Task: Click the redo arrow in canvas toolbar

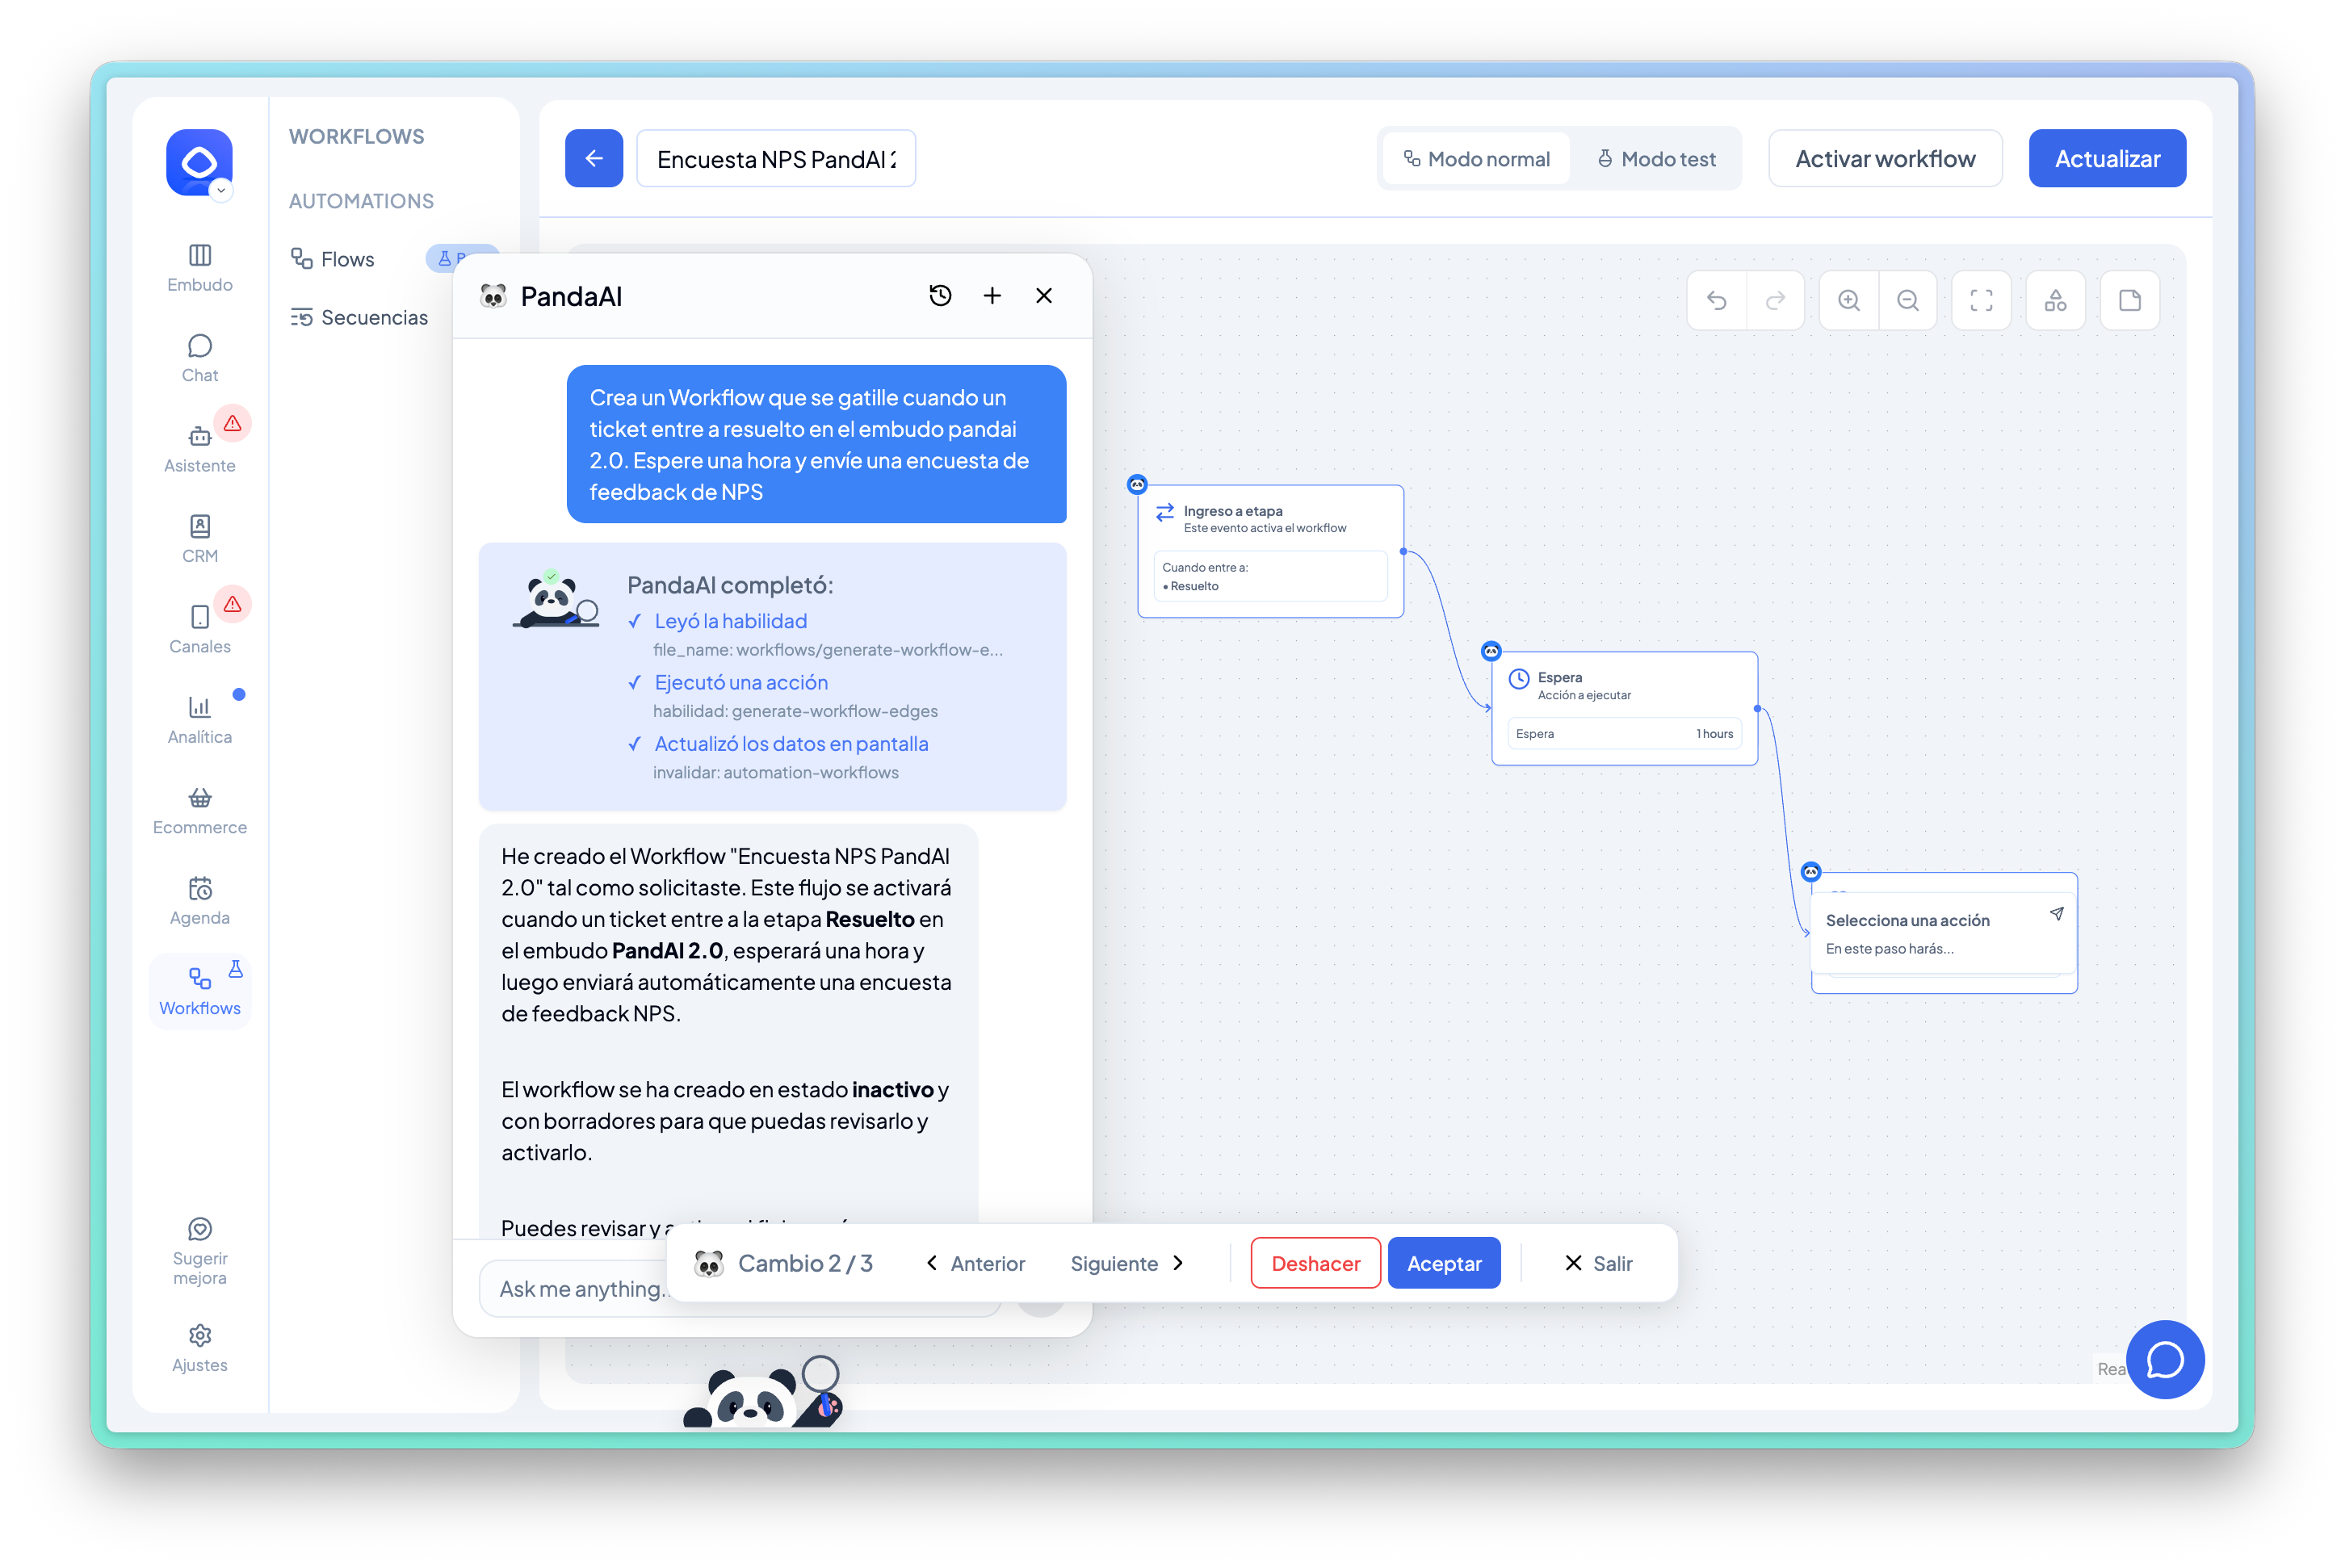Action: [x=1775, y=300]
